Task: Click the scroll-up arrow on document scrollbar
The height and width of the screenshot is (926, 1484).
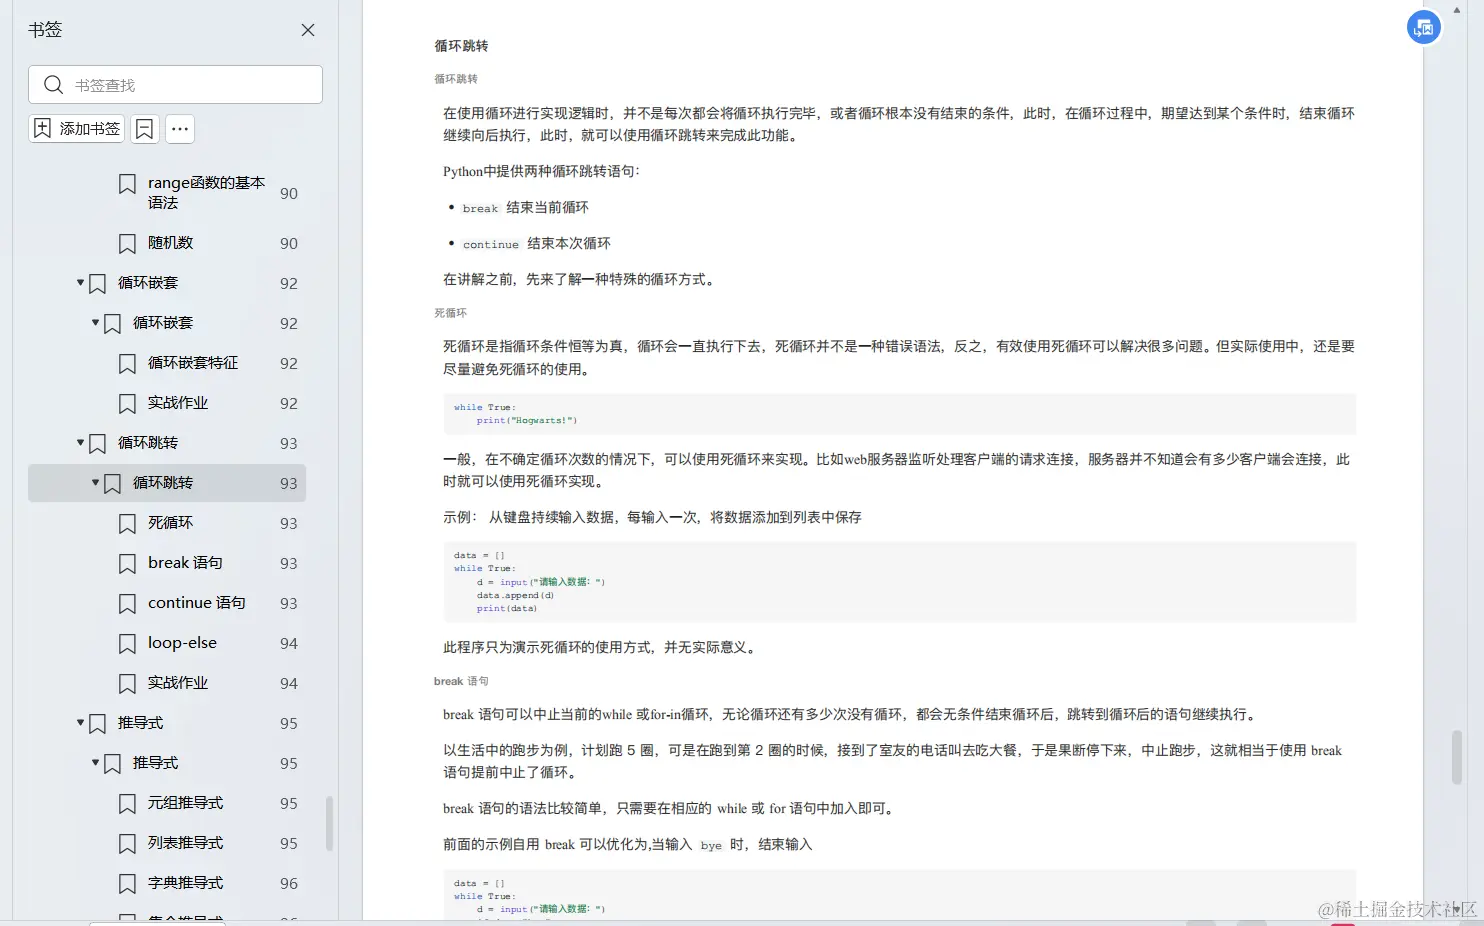Action: pyautogui.click(x=1457, y=8)
